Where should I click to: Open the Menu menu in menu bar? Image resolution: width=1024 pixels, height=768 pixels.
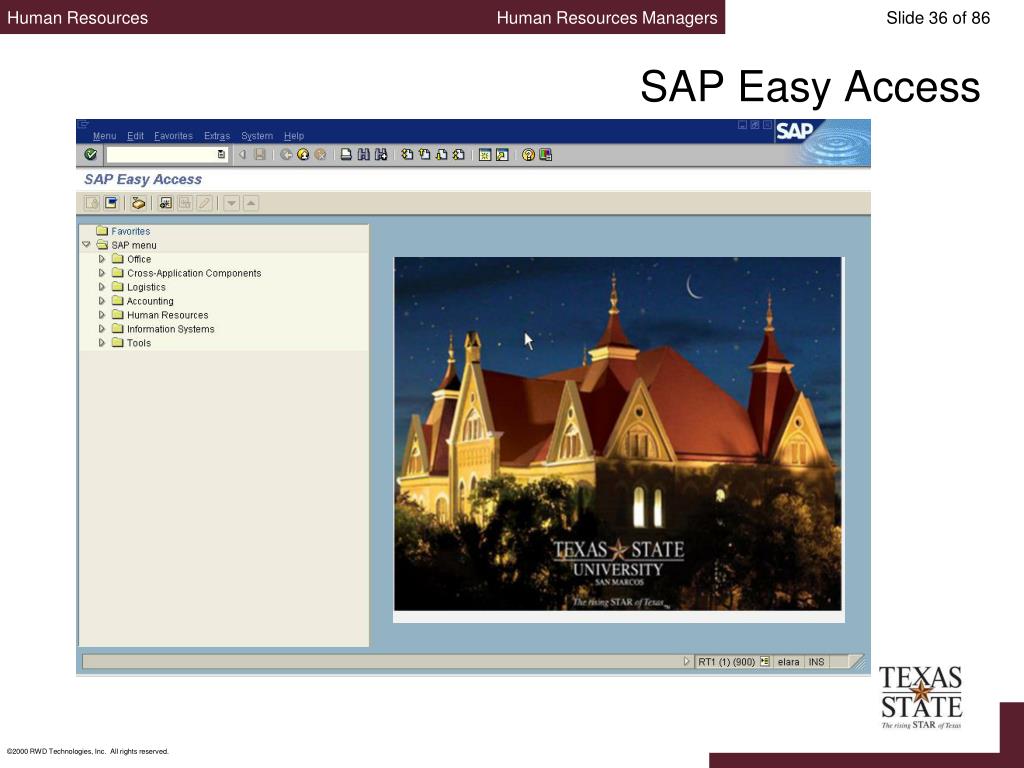click(104, 136)
